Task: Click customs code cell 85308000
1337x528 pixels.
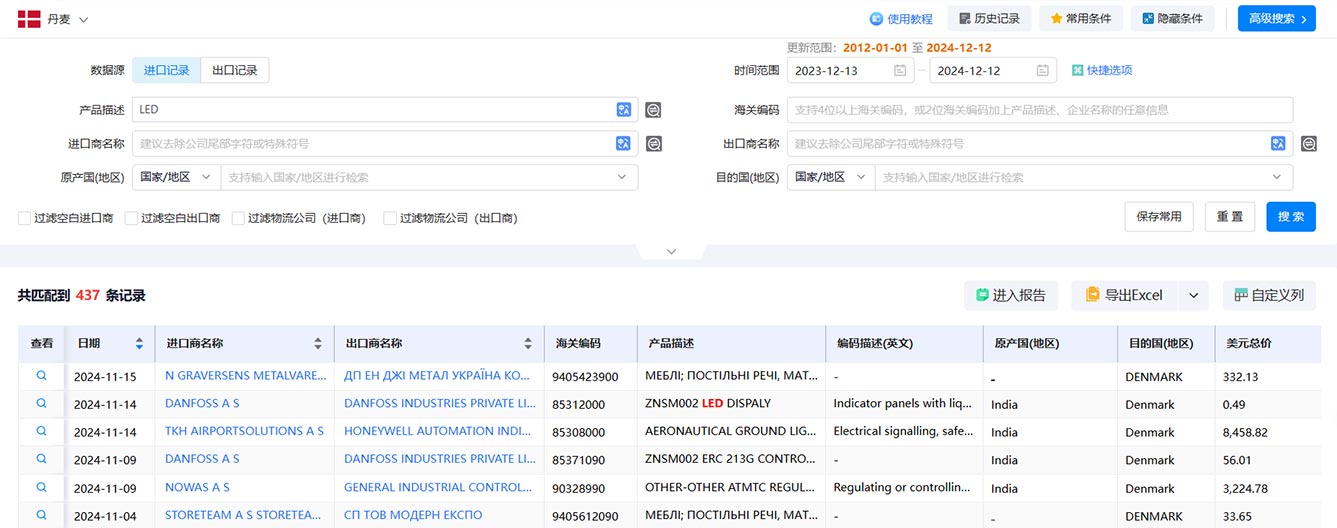Action: (579, 432)
